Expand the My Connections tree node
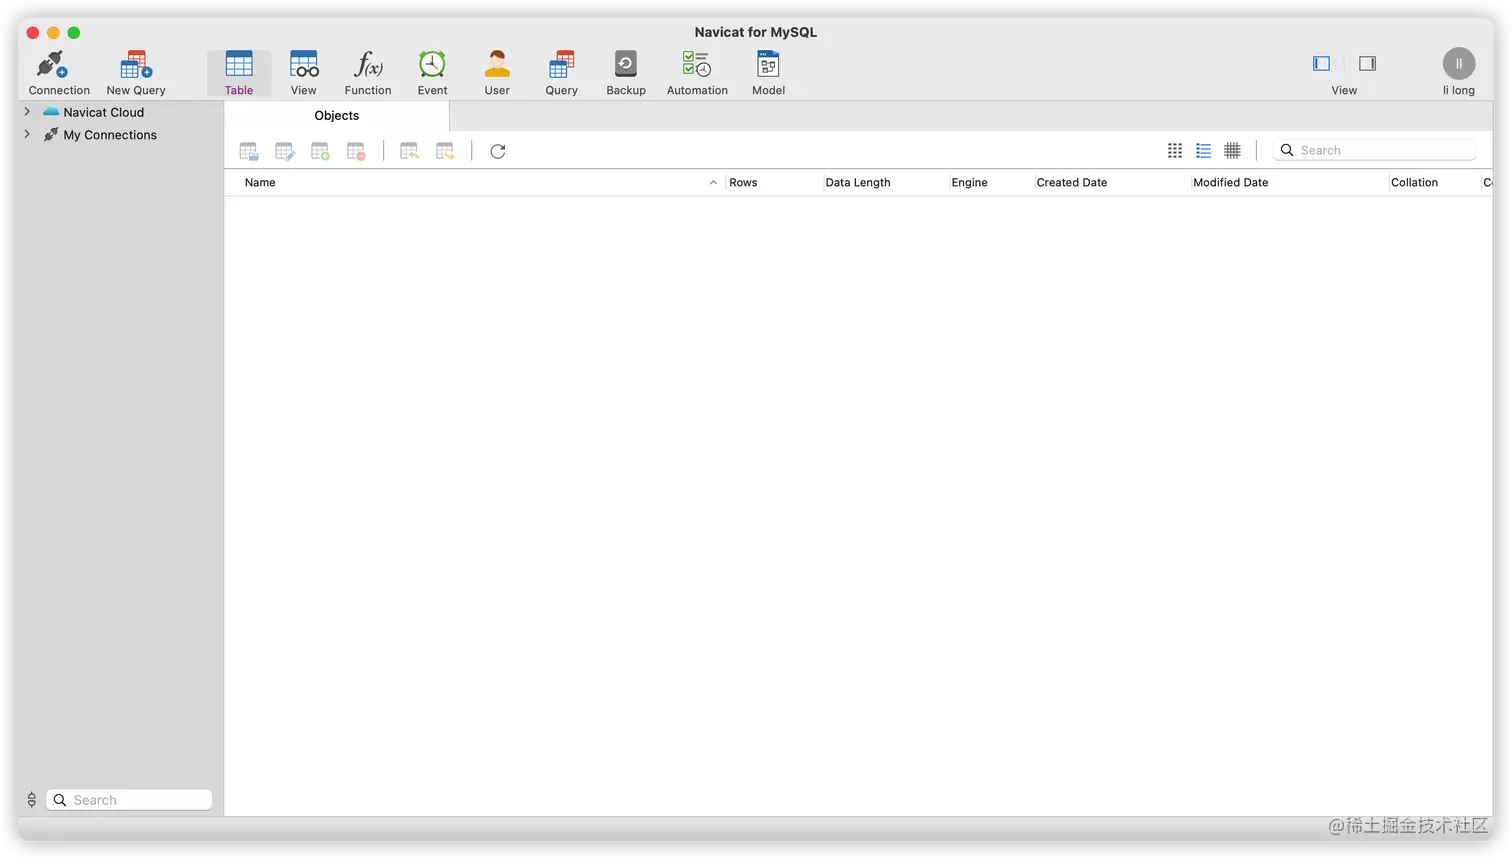This screenshot has height=859, width=1512. [x=27, y=134]
